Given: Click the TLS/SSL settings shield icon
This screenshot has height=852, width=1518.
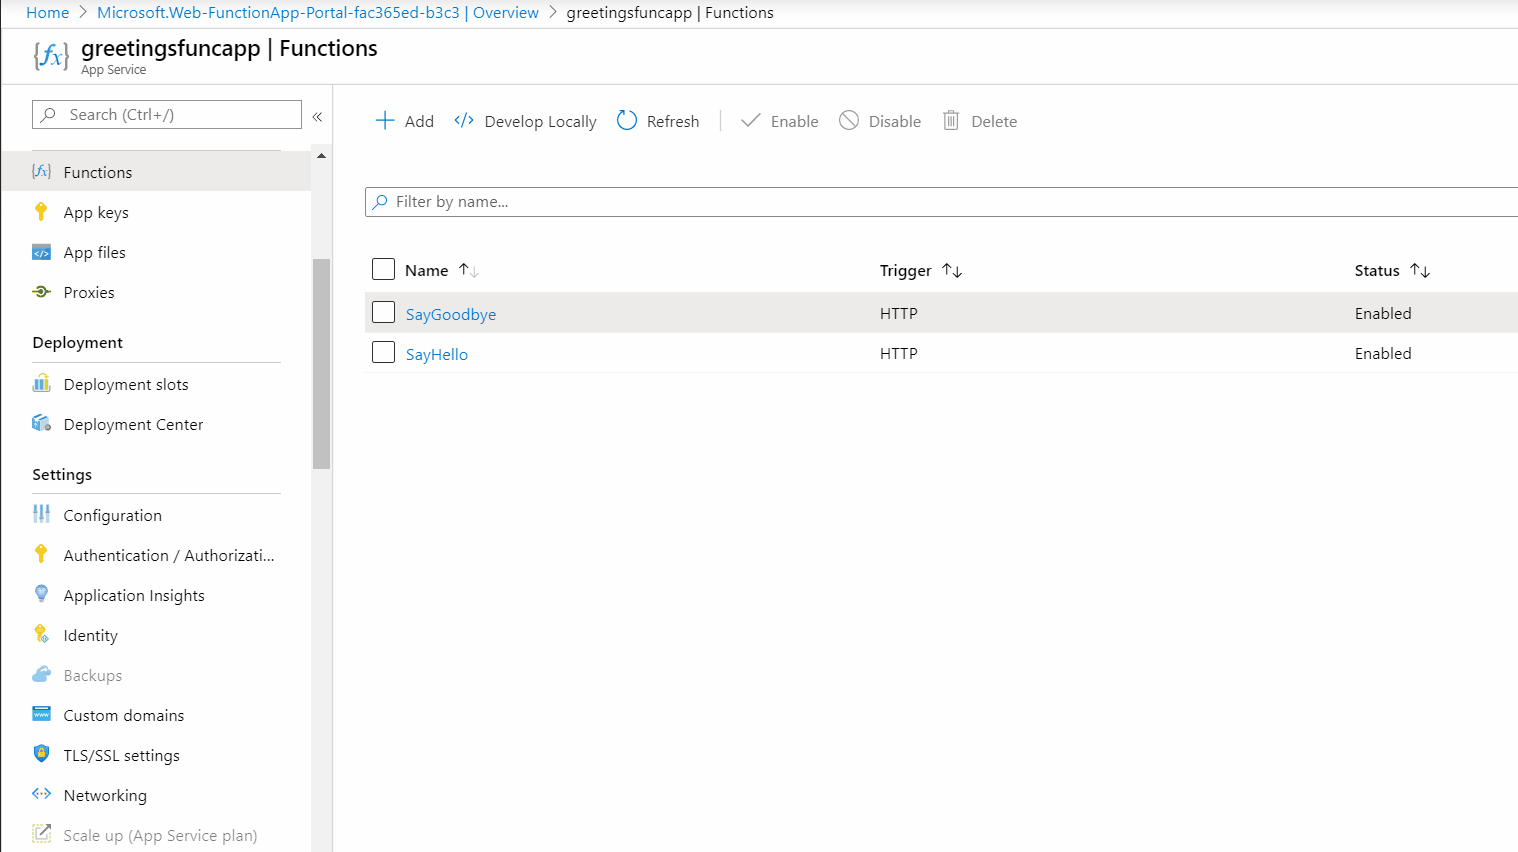Looking at the screenshot, I should coord(41,753).
